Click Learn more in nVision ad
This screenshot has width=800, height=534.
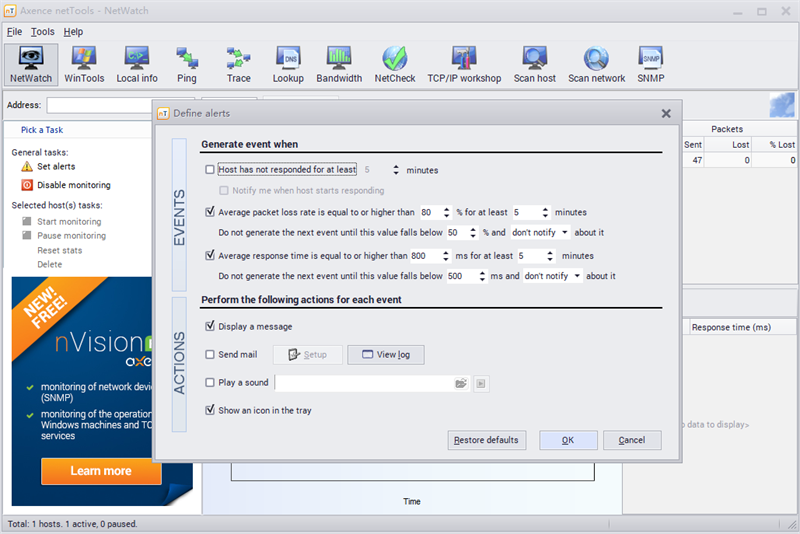101,471
